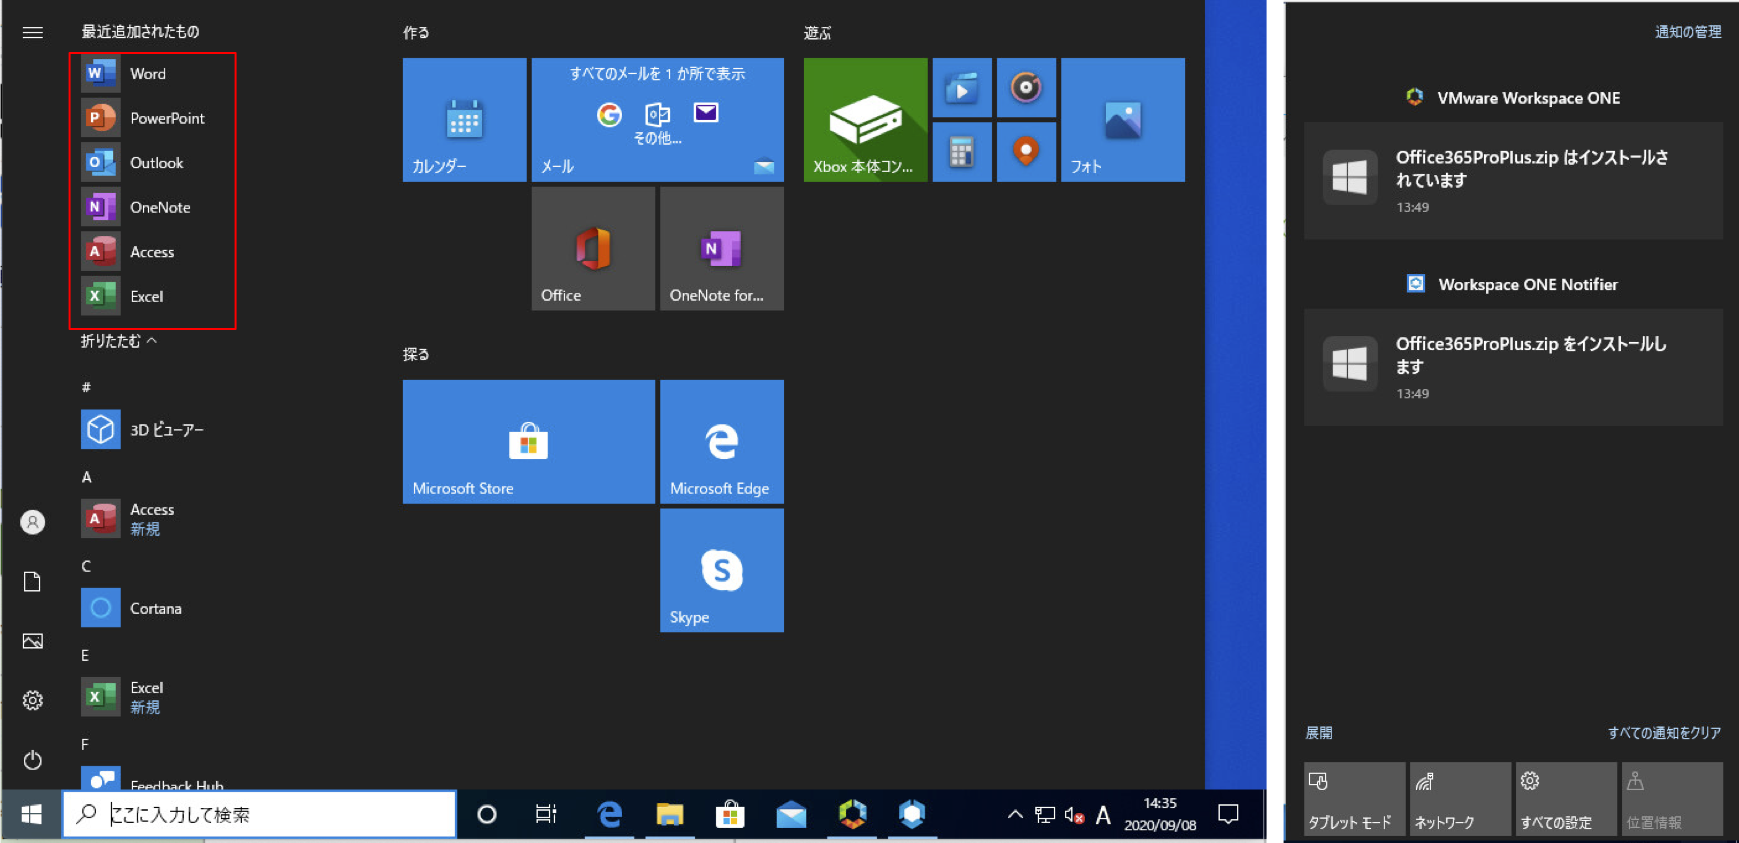Image resolution: width=1739 pixels, height=843 pixels.
Task: Select the 遊ぶ tile group header
Action: (817, 33)
